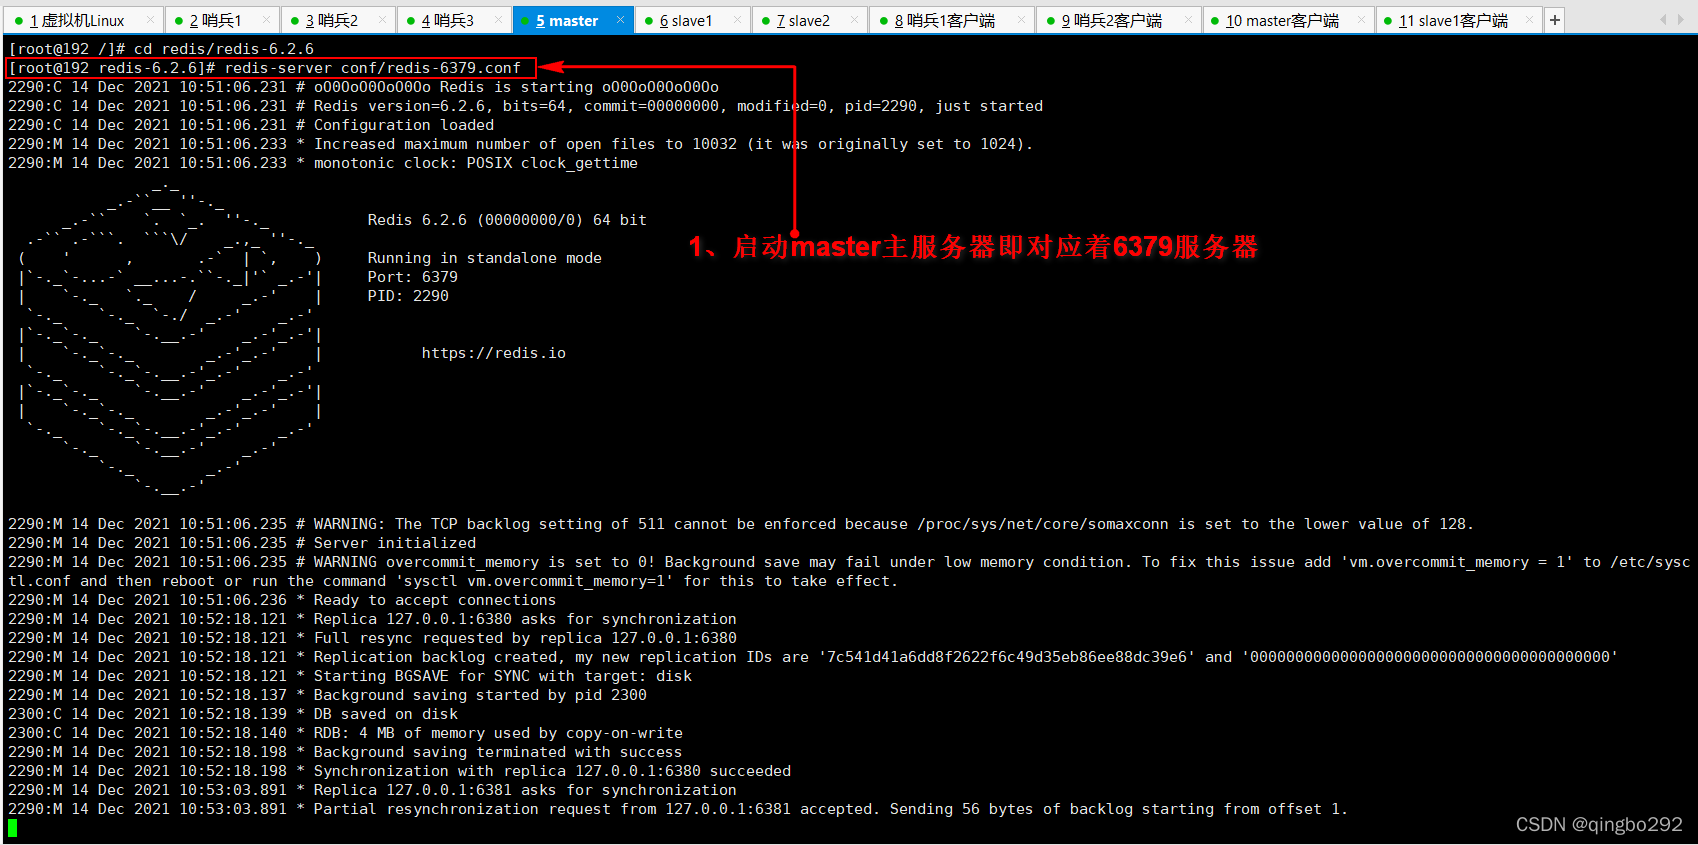The width and height of the screenshot is (1698, 845).
Task: Switch to the 1 虚拟机Linux tab
Action: tap(82, 20)
